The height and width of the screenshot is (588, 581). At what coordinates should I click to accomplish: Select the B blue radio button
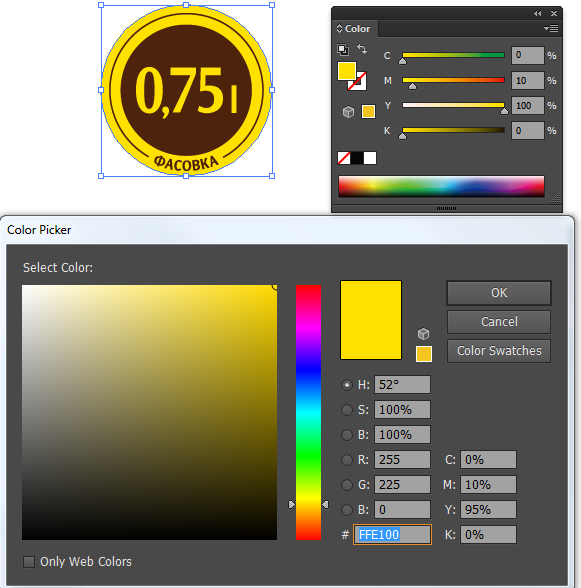click(x=347, y=510)
